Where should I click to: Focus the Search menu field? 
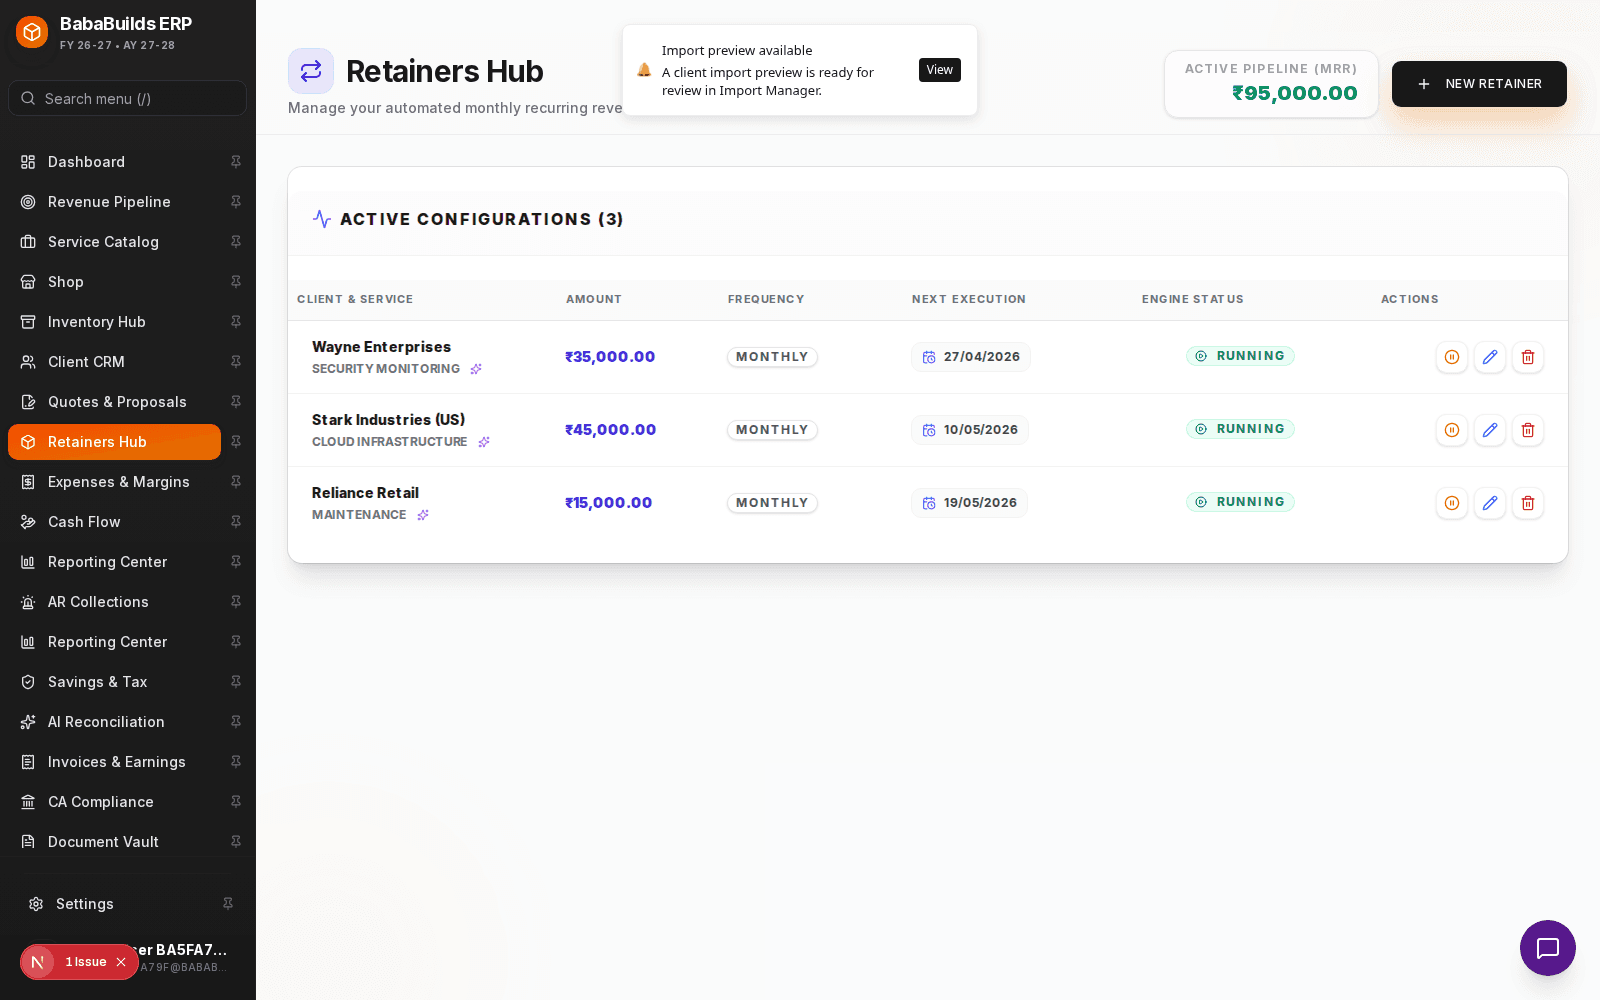tap(127, 98)
